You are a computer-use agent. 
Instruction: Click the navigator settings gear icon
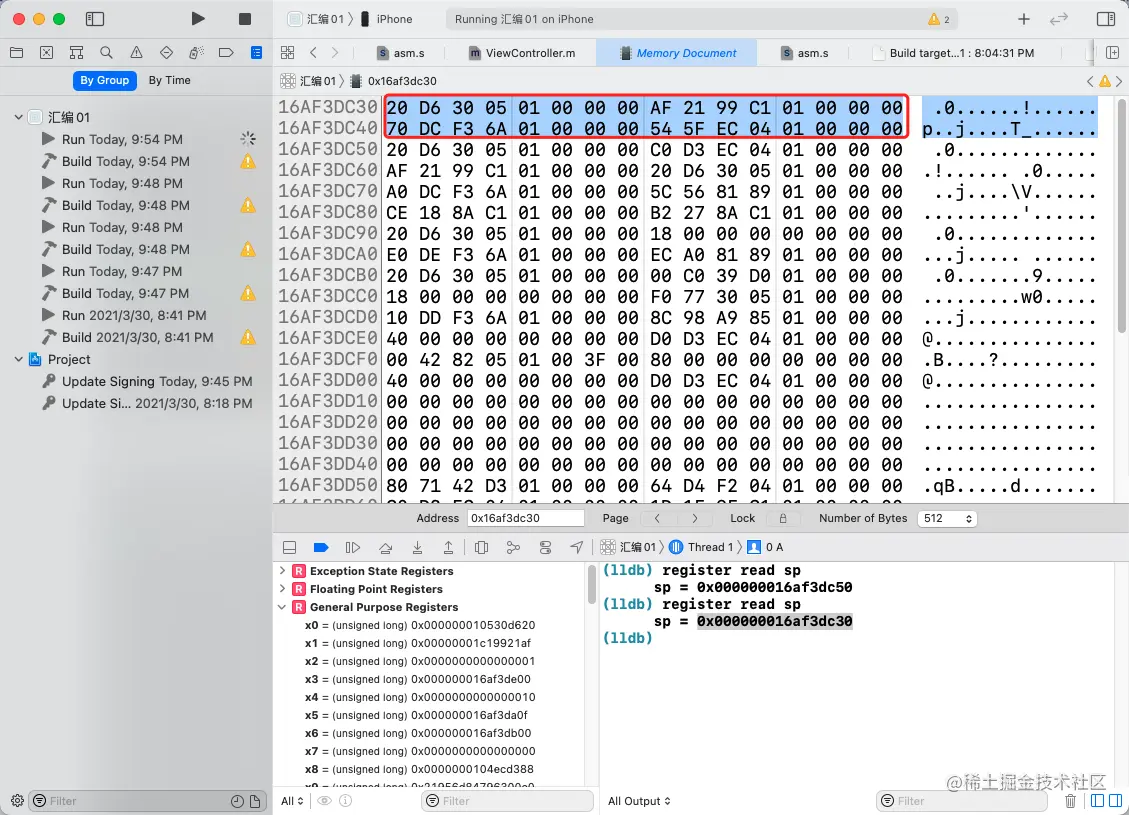17,801
